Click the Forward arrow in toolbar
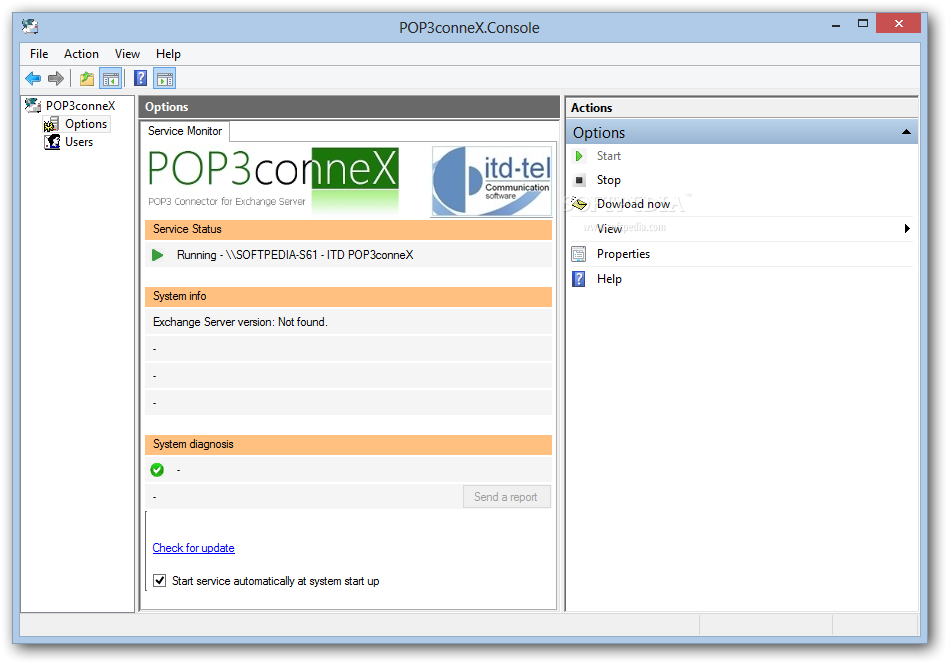The height and width of the screenshot is (664, 948). pos(56,78)
